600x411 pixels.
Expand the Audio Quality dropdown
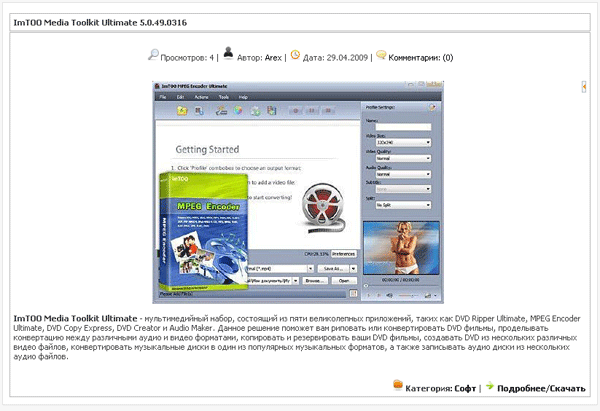click(x=403, y=174)
